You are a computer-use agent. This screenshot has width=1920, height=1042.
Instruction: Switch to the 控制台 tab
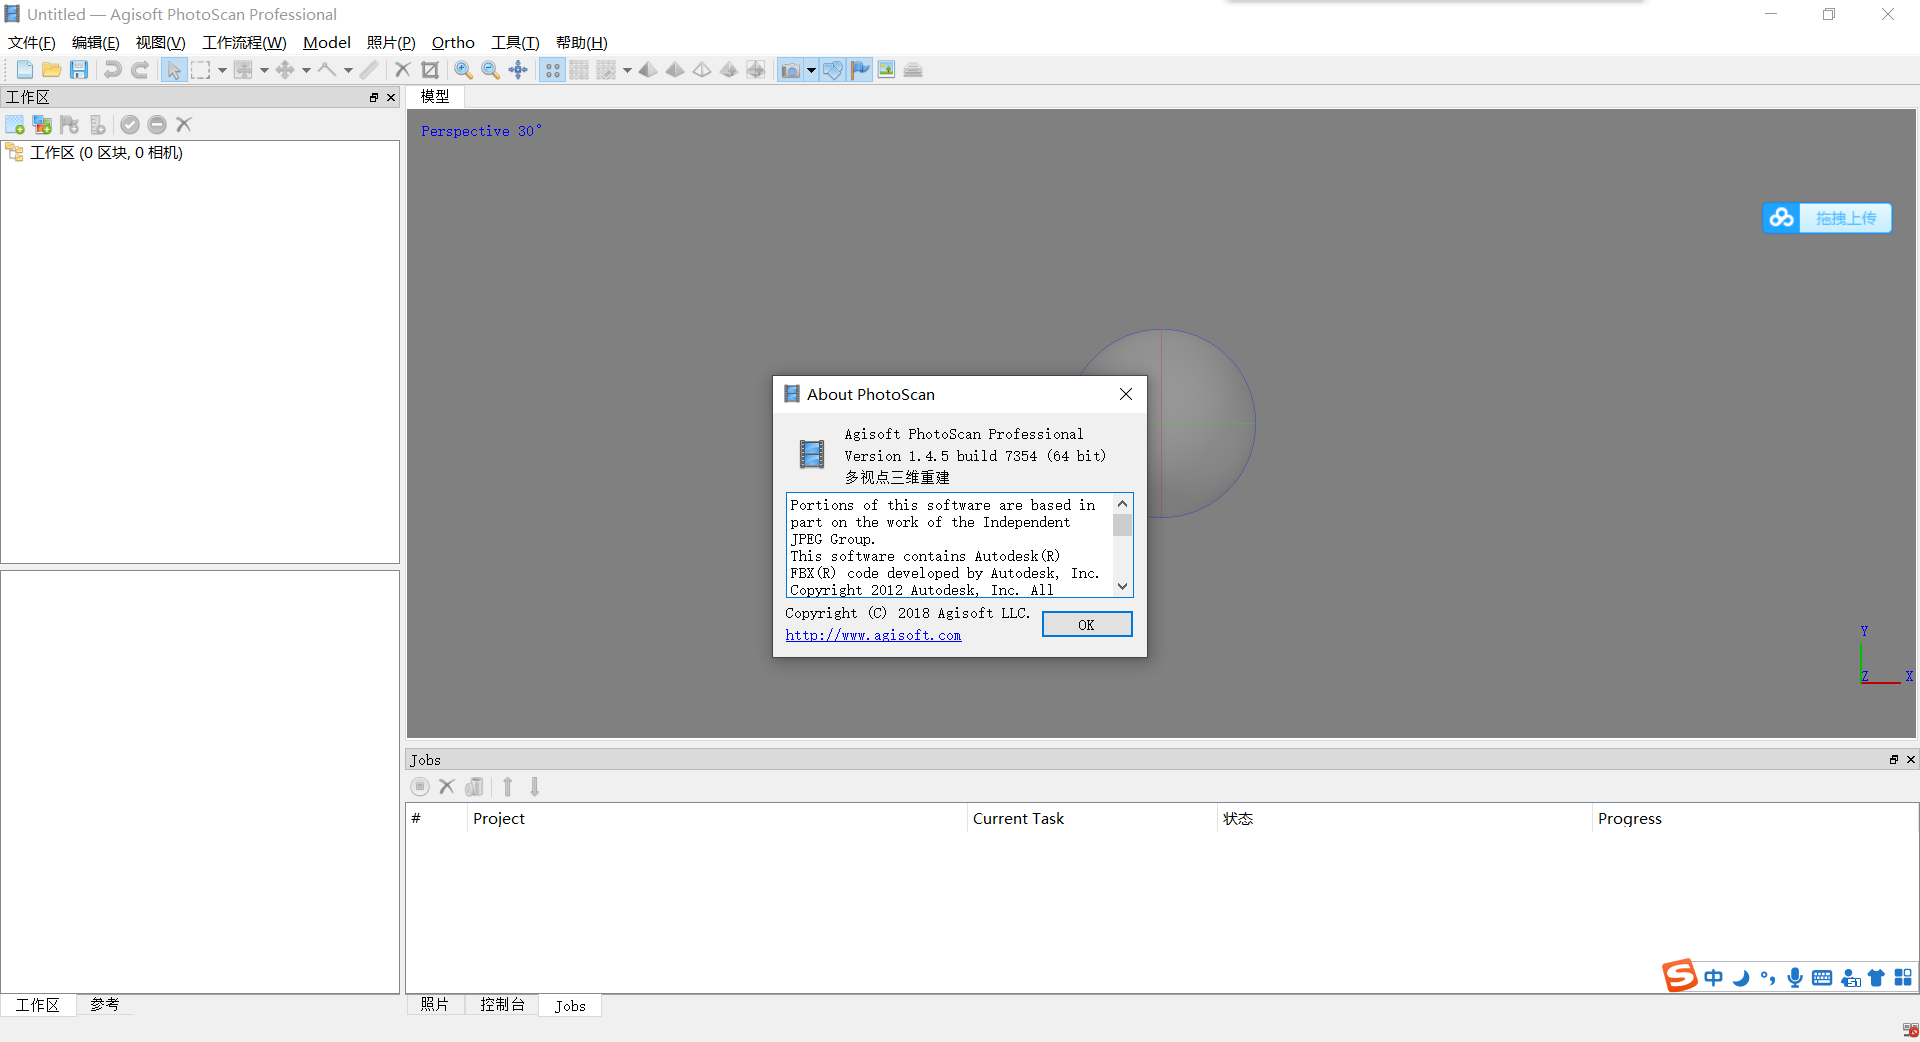click(502, 1004)
